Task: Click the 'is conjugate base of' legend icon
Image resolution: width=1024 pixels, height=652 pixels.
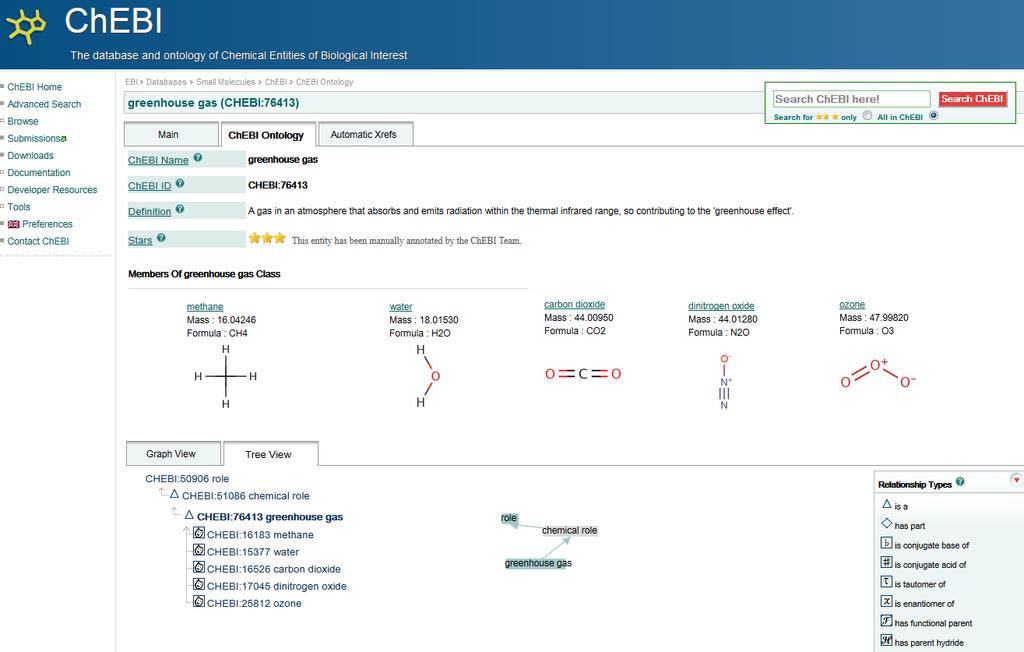Action: 886,543
